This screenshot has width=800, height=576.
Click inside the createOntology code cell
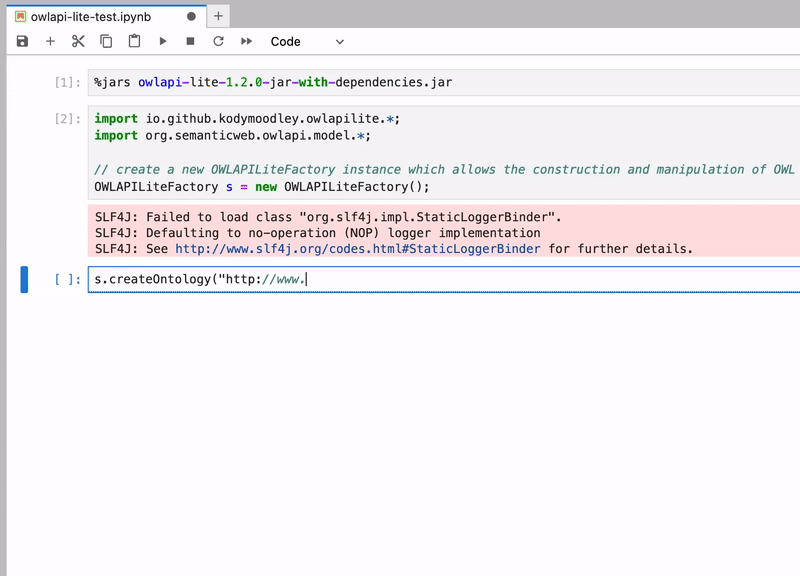coord(250,280)
